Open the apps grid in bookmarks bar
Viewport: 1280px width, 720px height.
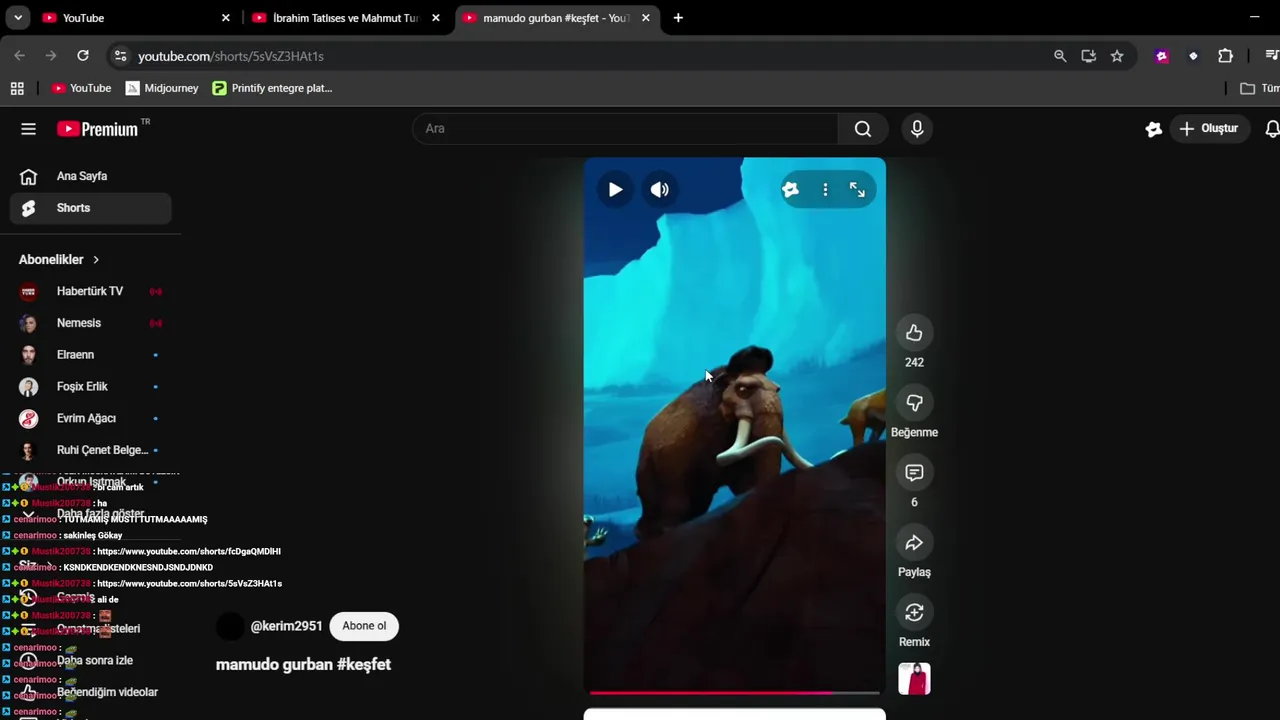pos(17,88)
